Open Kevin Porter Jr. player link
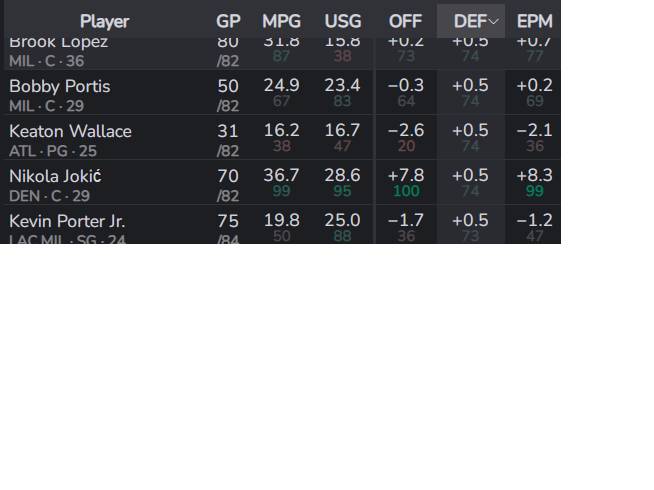This screenshot has height=490, width=654. tap(67, 221)
